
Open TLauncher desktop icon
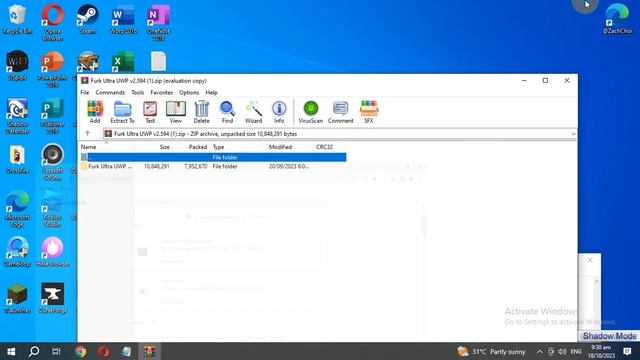click(17, 298)
